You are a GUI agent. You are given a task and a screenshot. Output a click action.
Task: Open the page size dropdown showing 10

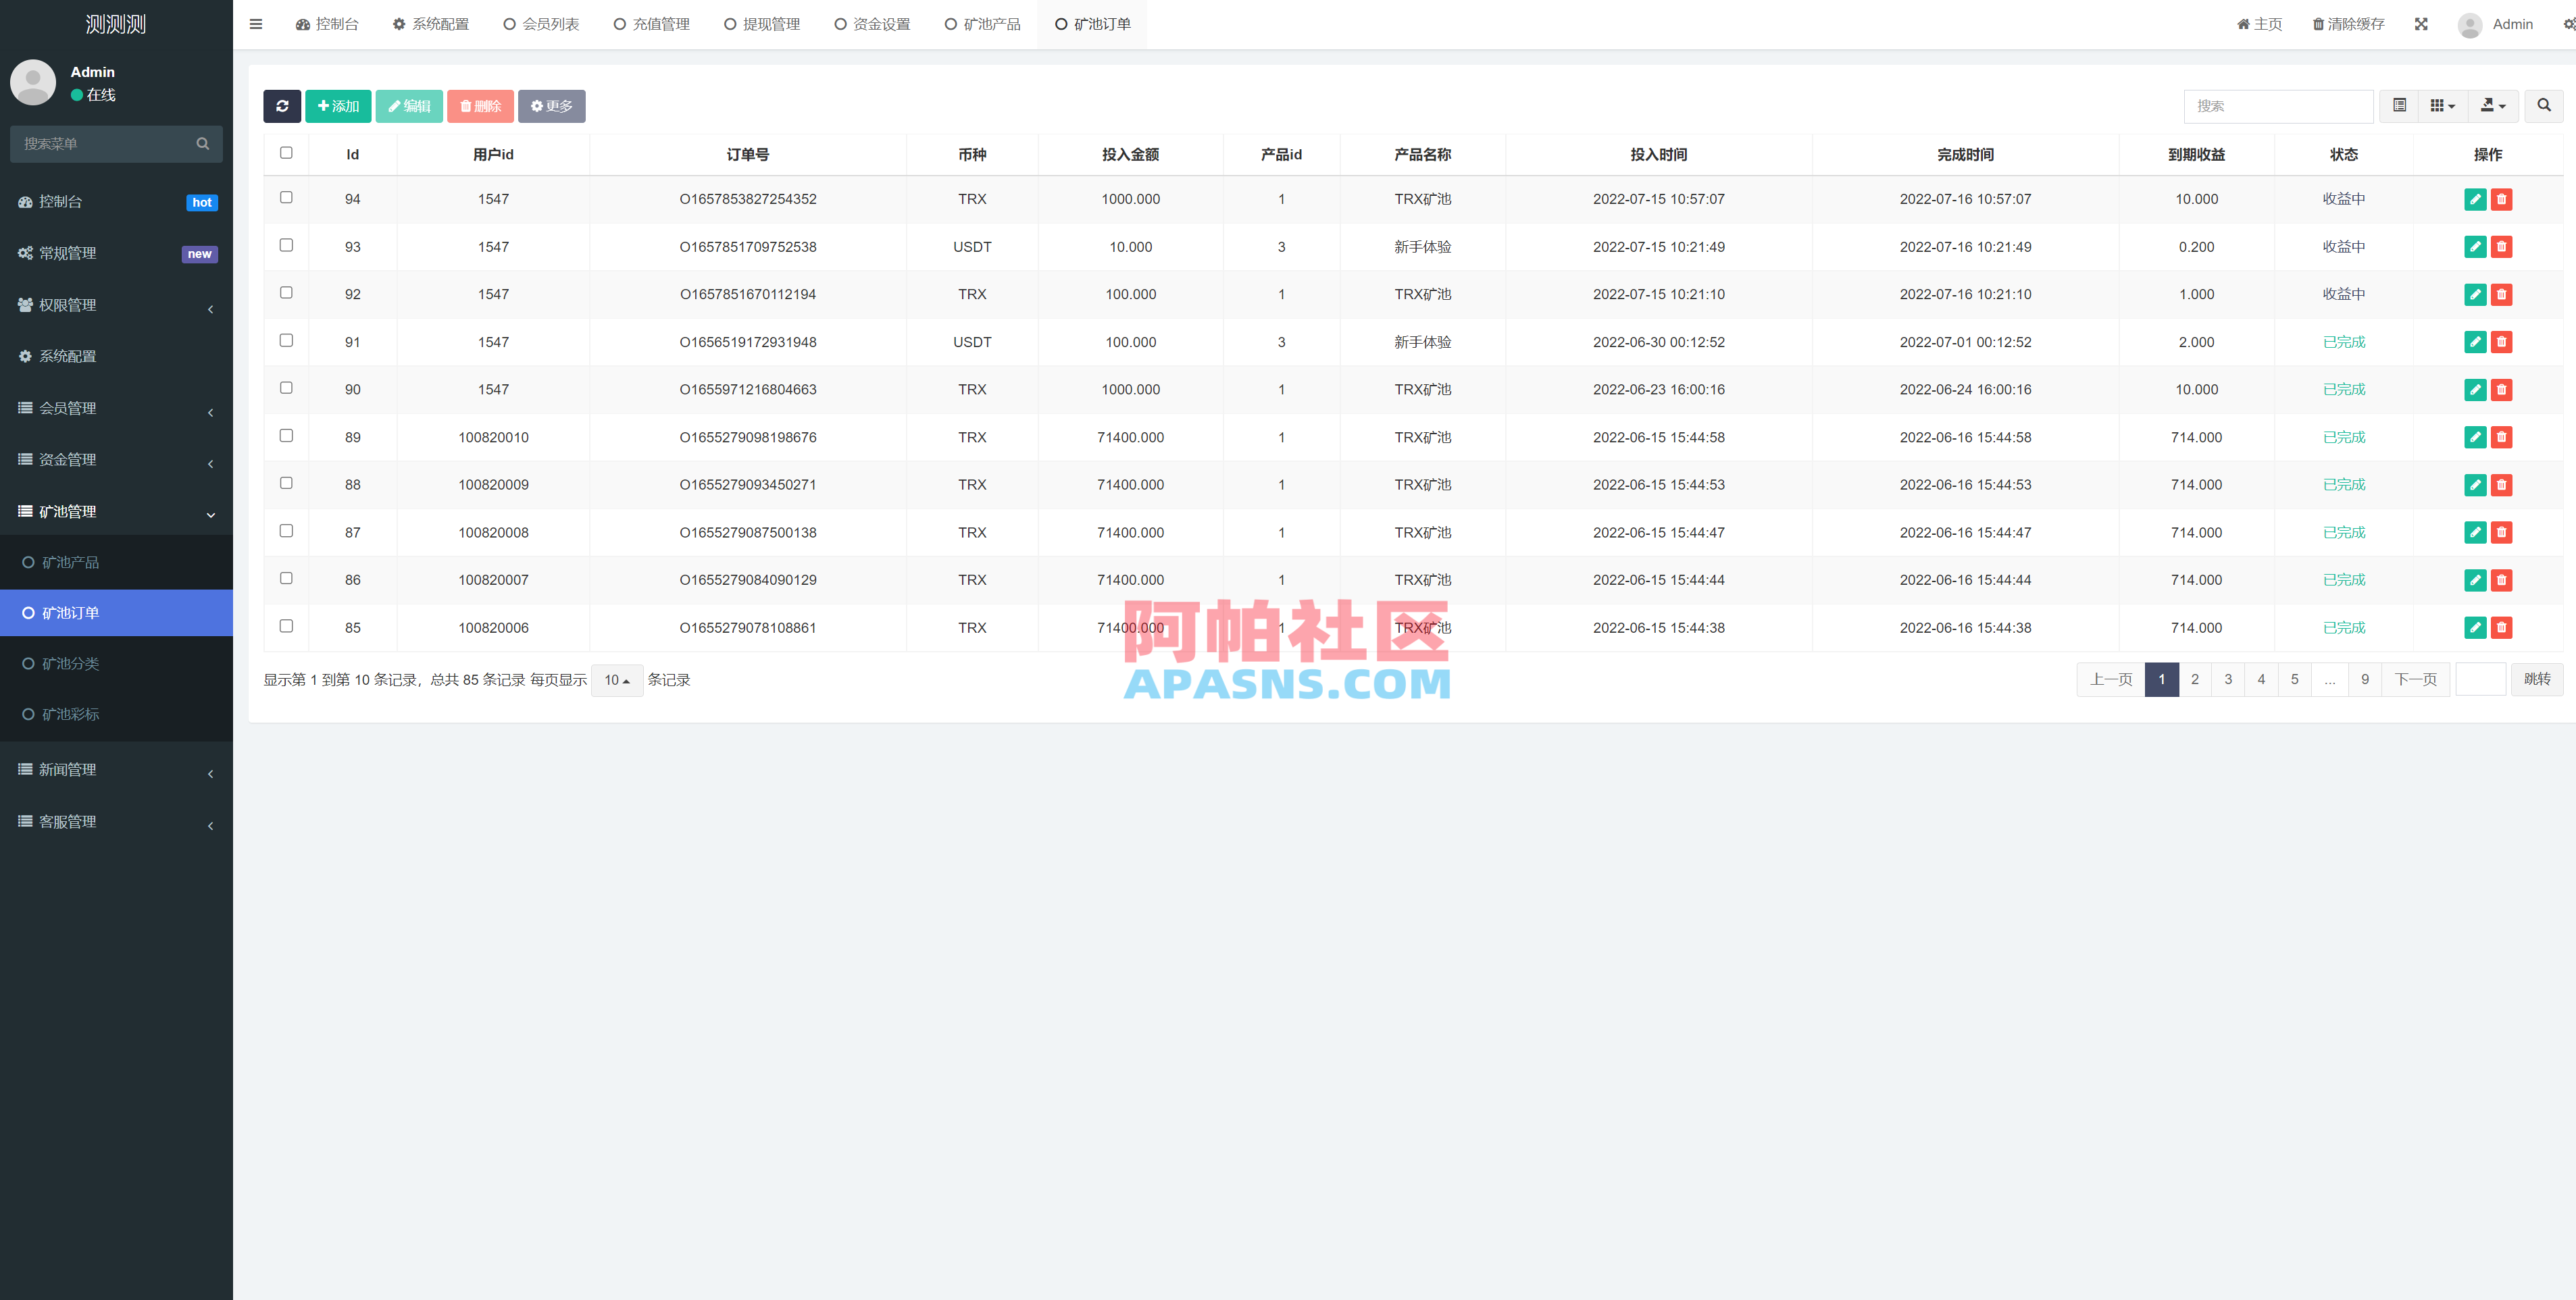point(617,680)
